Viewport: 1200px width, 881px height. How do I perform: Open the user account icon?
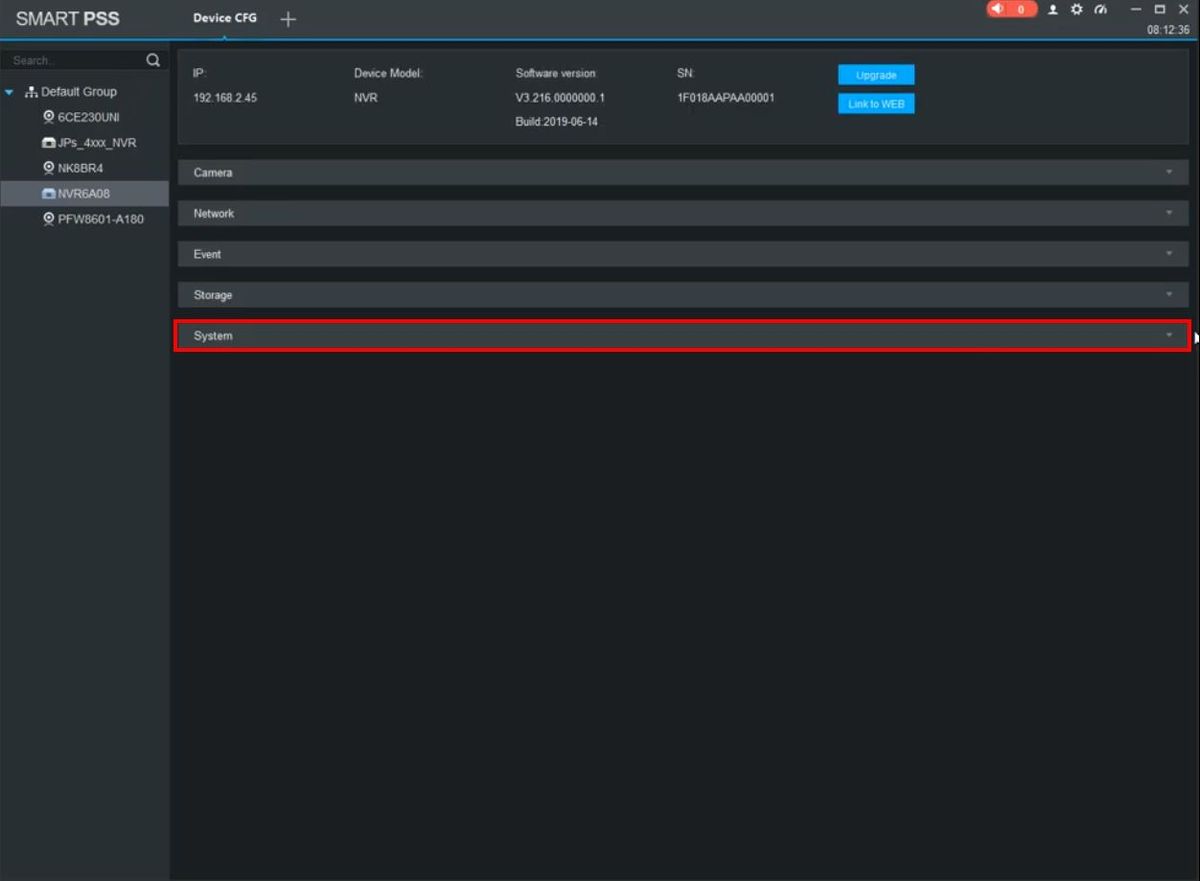[1053, 9]
